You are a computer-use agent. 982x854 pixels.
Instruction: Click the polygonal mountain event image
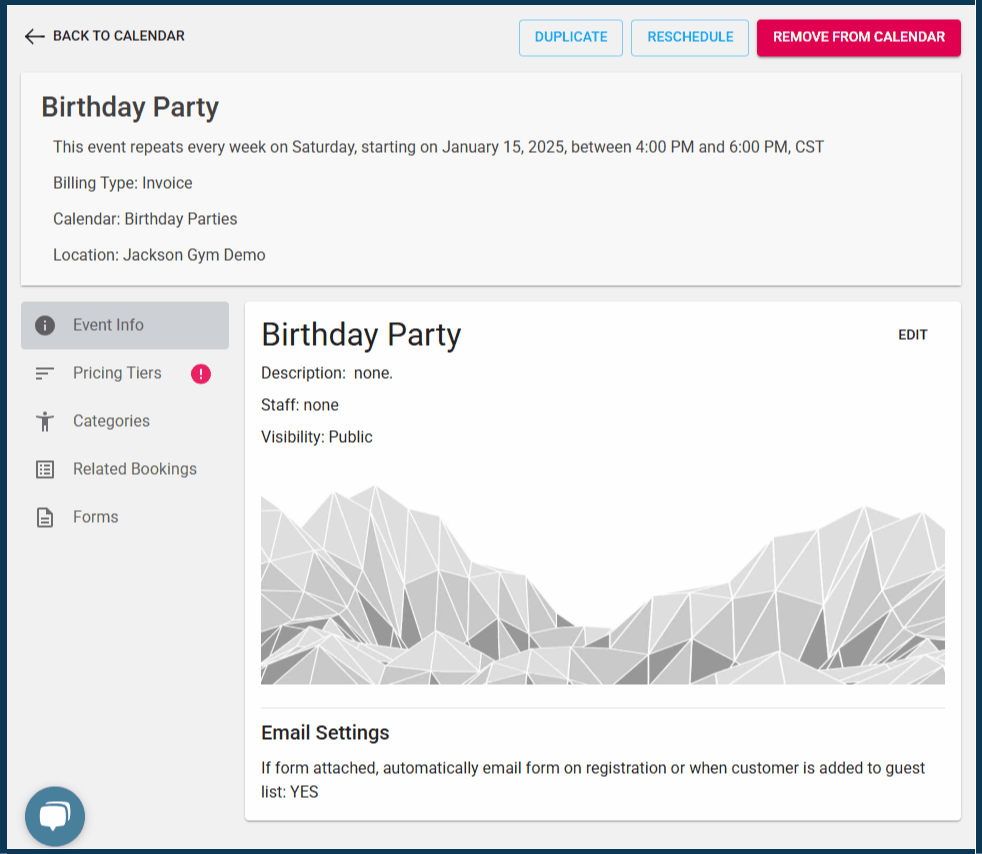click(602, 583)
